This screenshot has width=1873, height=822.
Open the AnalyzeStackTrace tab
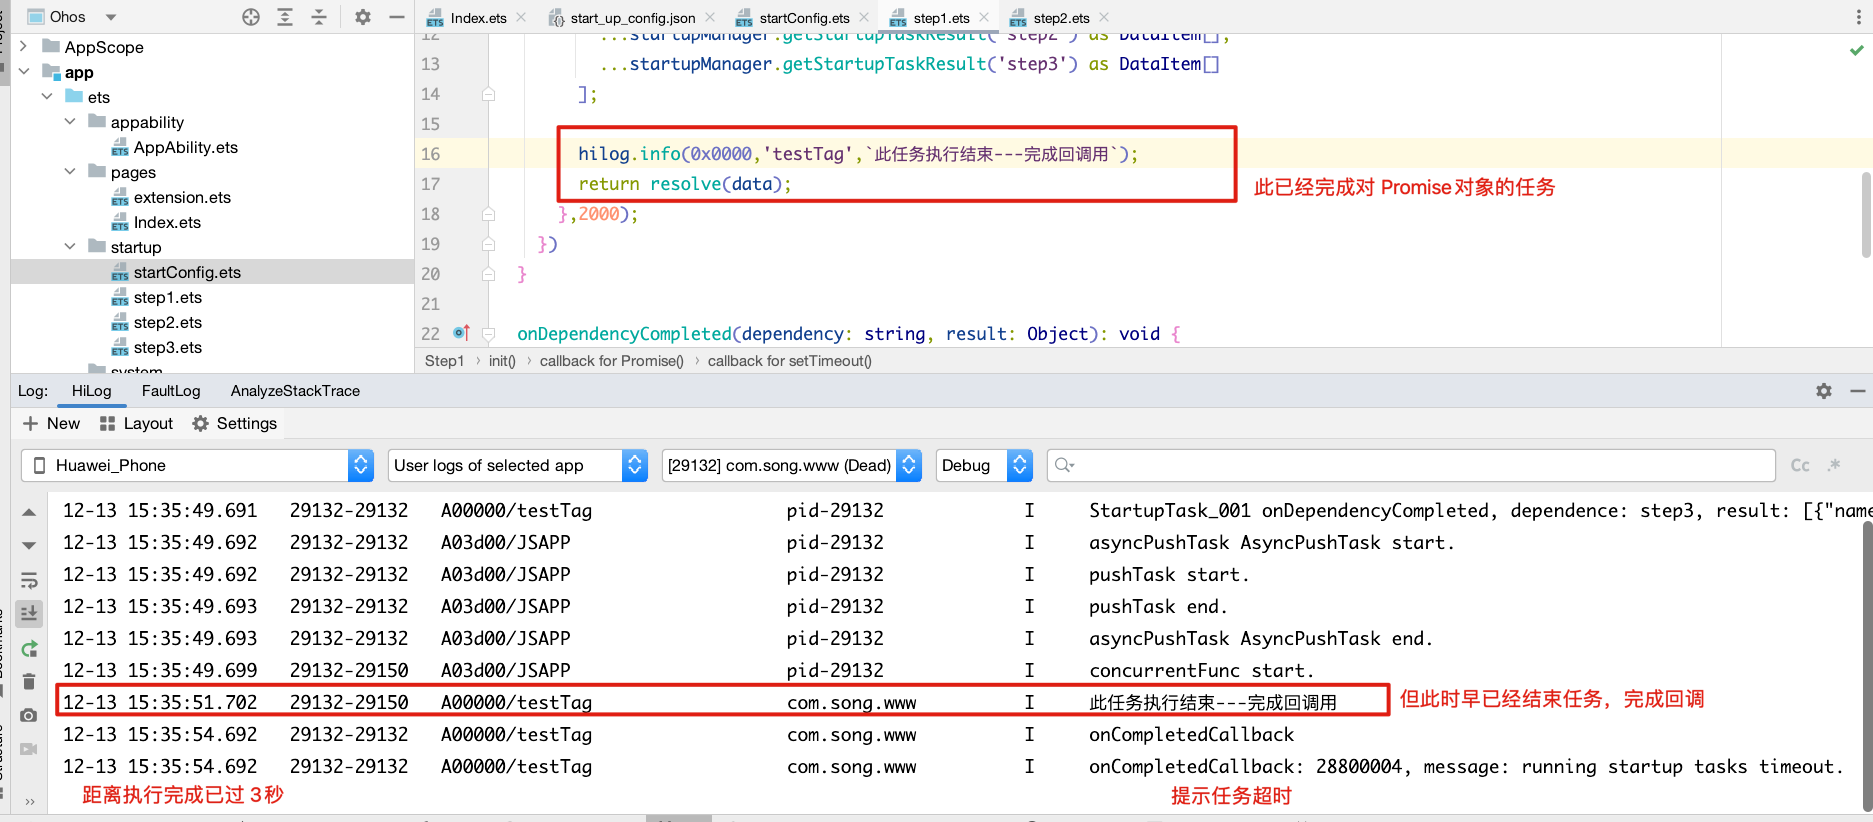[x=295, y=391]
